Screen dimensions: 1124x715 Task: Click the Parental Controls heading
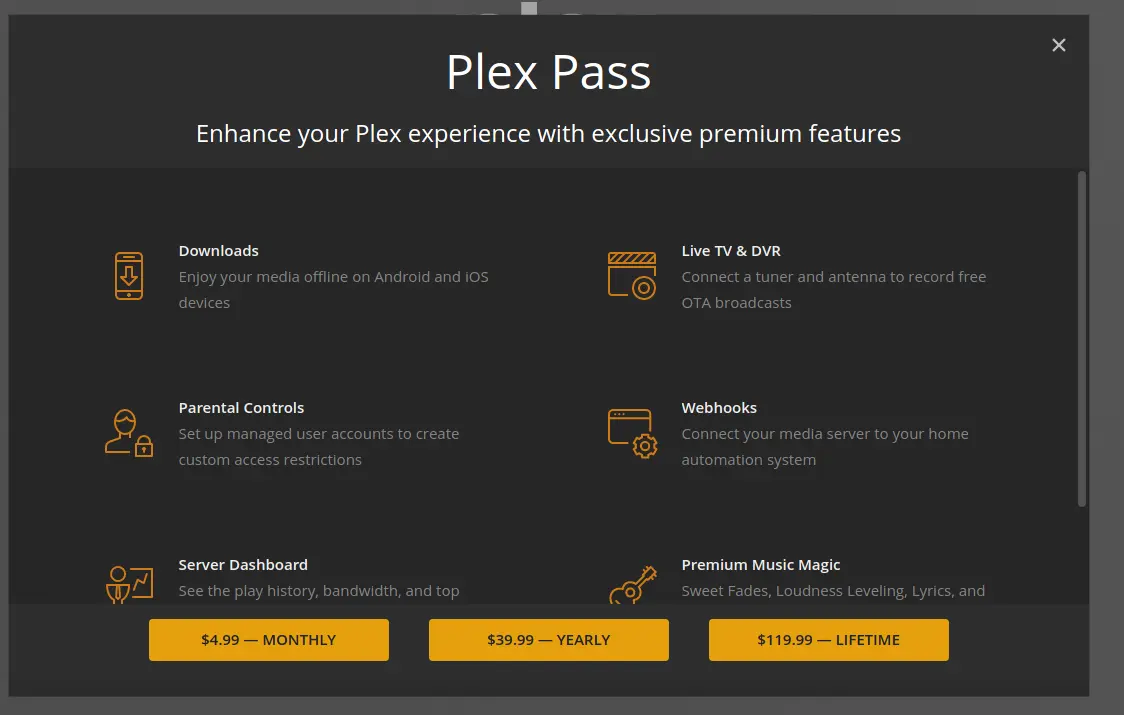click(x=241, y=408)
